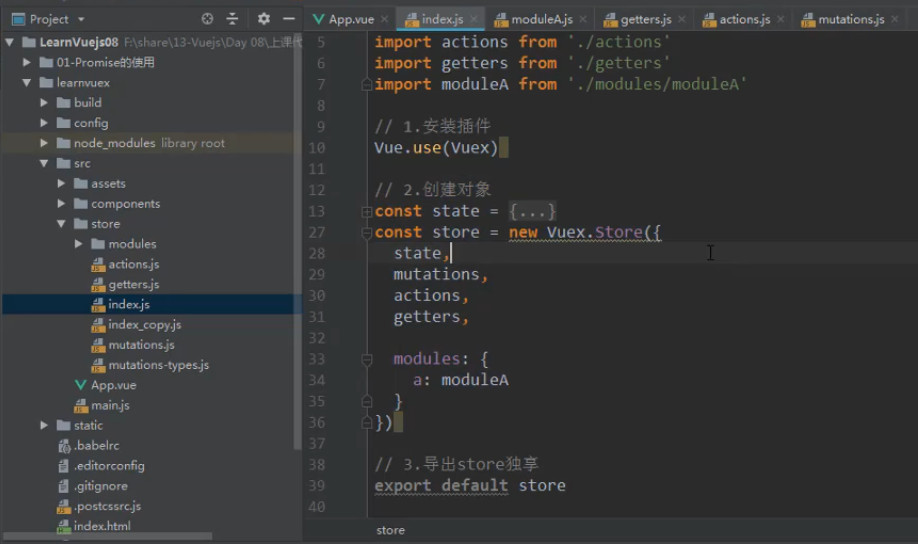Click the collapse all icon in Project panel
Viewport: 918px width, 544px height.
tap(232, 19)
